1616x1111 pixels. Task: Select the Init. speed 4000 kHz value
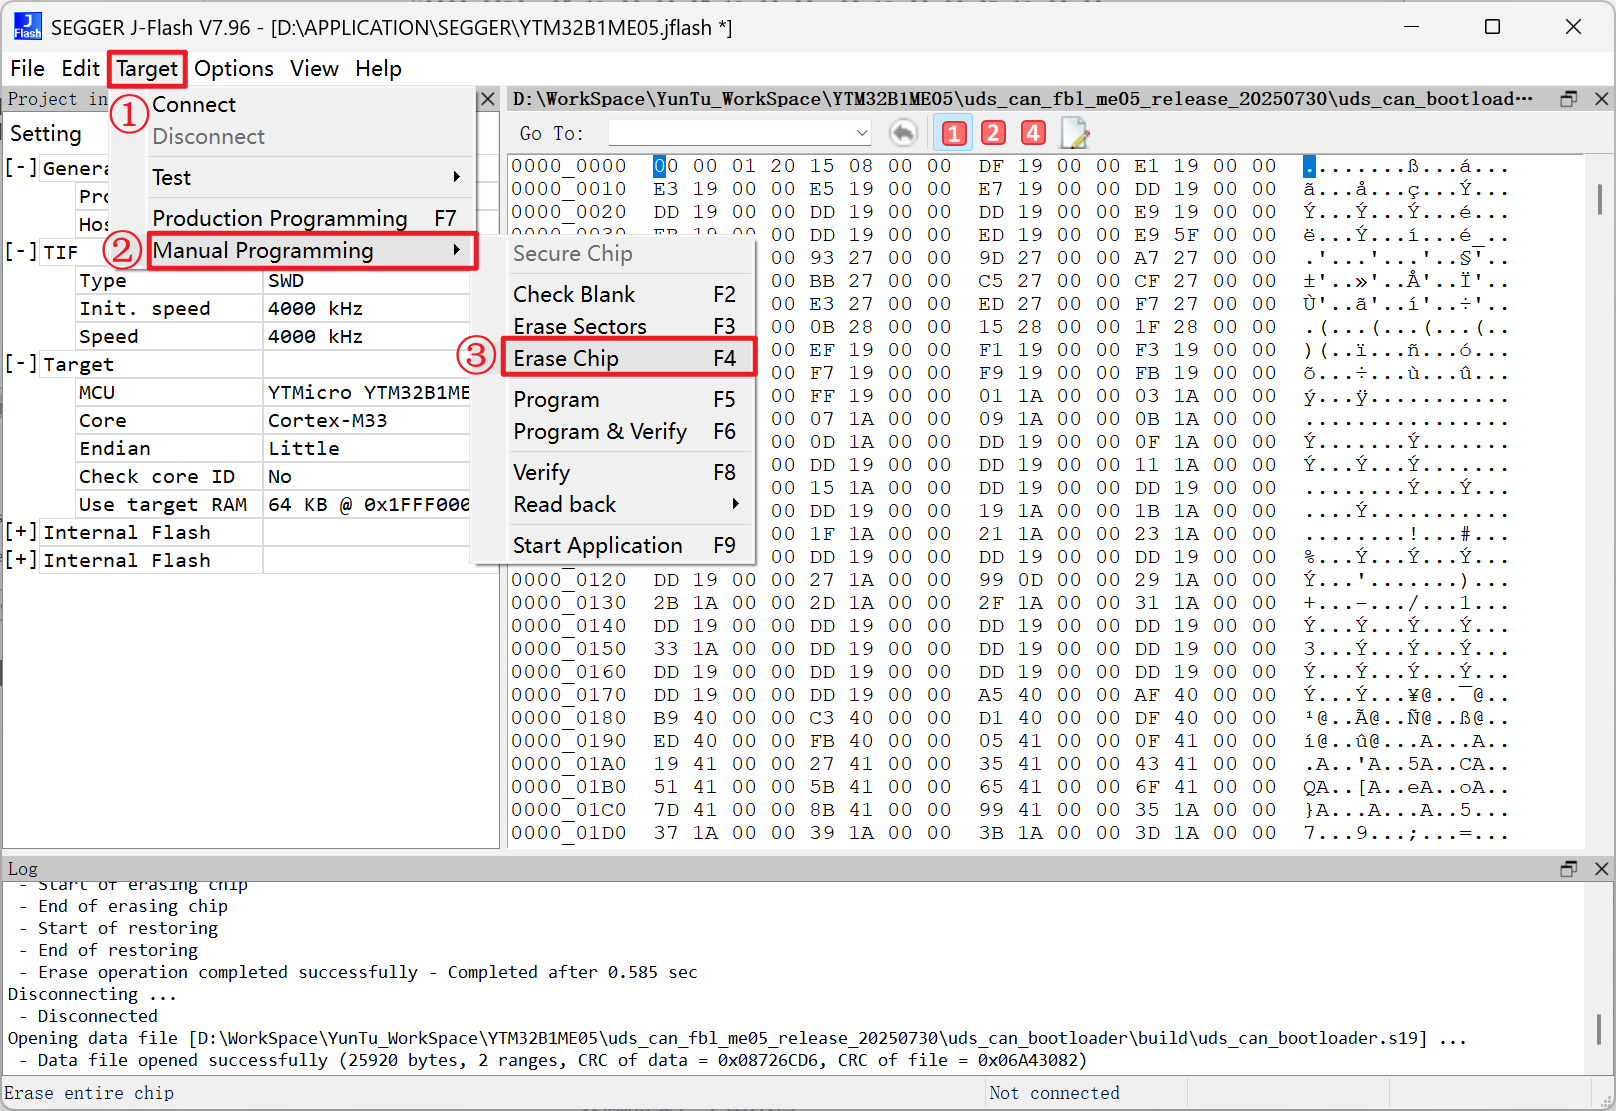click(366, 309)
